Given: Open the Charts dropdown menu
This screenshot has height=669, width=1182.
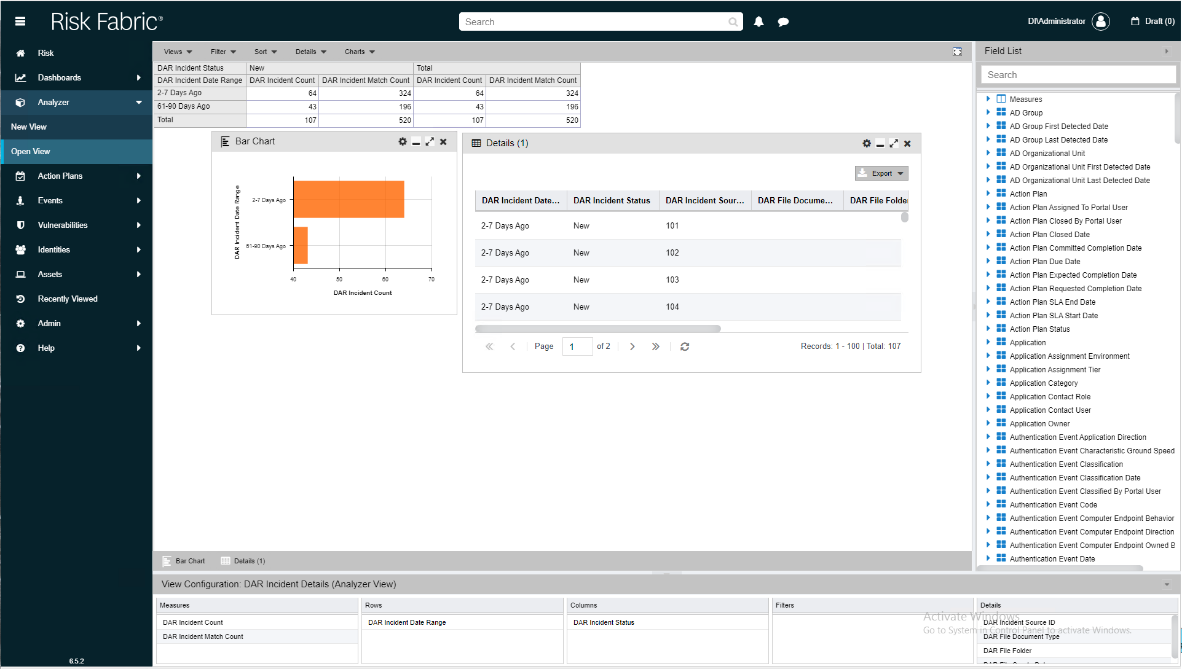Looking at the screenshot, I should pos(359,51).
